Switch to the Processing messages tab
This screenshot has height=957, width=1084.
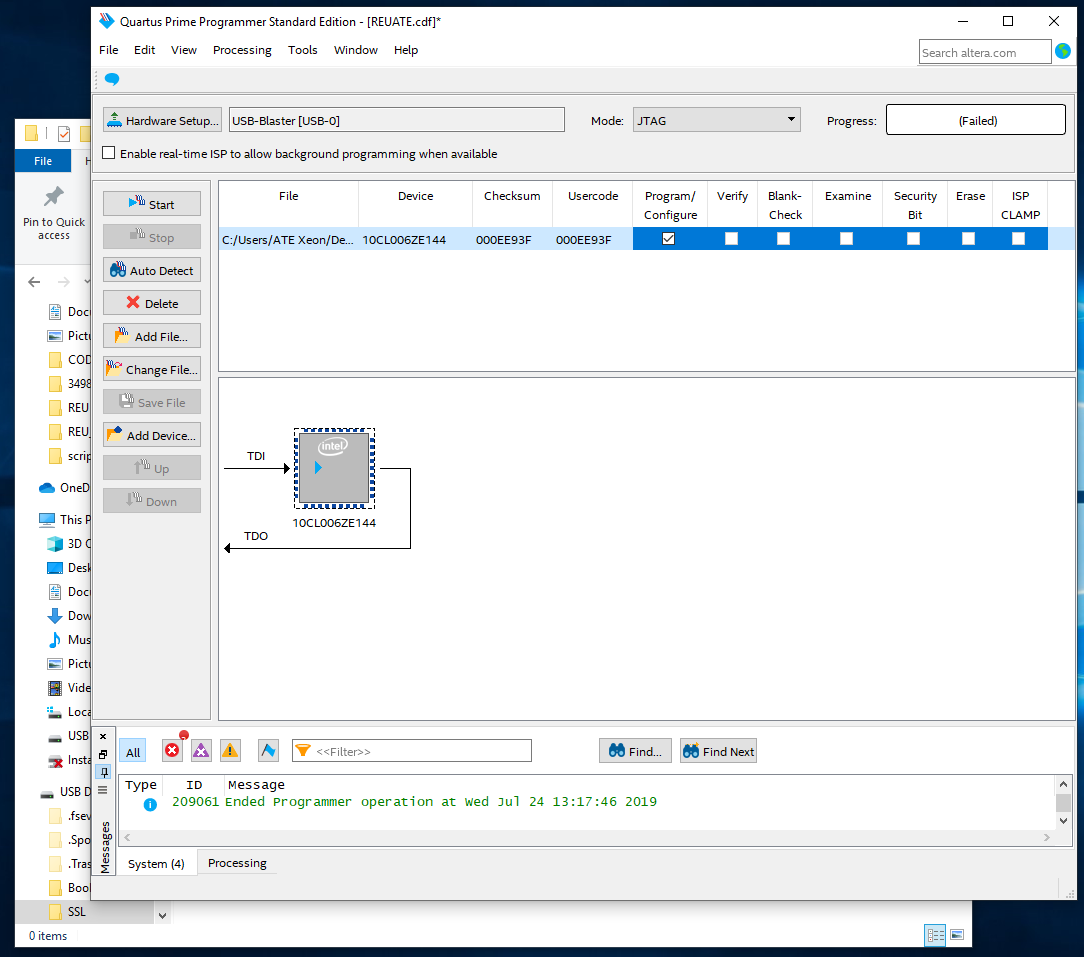coord(237,863)
